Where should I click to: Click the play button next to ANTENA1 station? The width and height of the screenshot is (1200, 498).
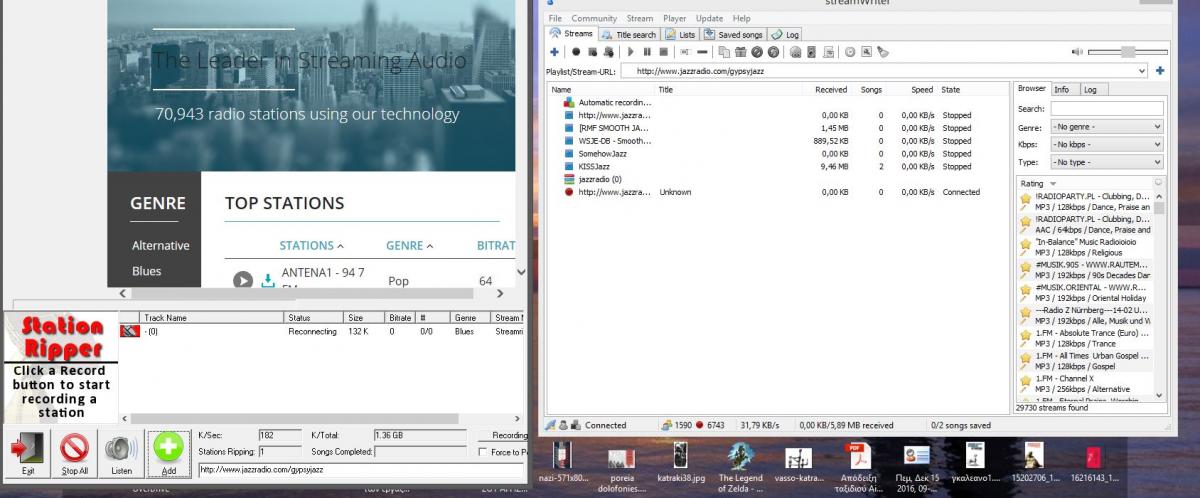tap(242, 282)
